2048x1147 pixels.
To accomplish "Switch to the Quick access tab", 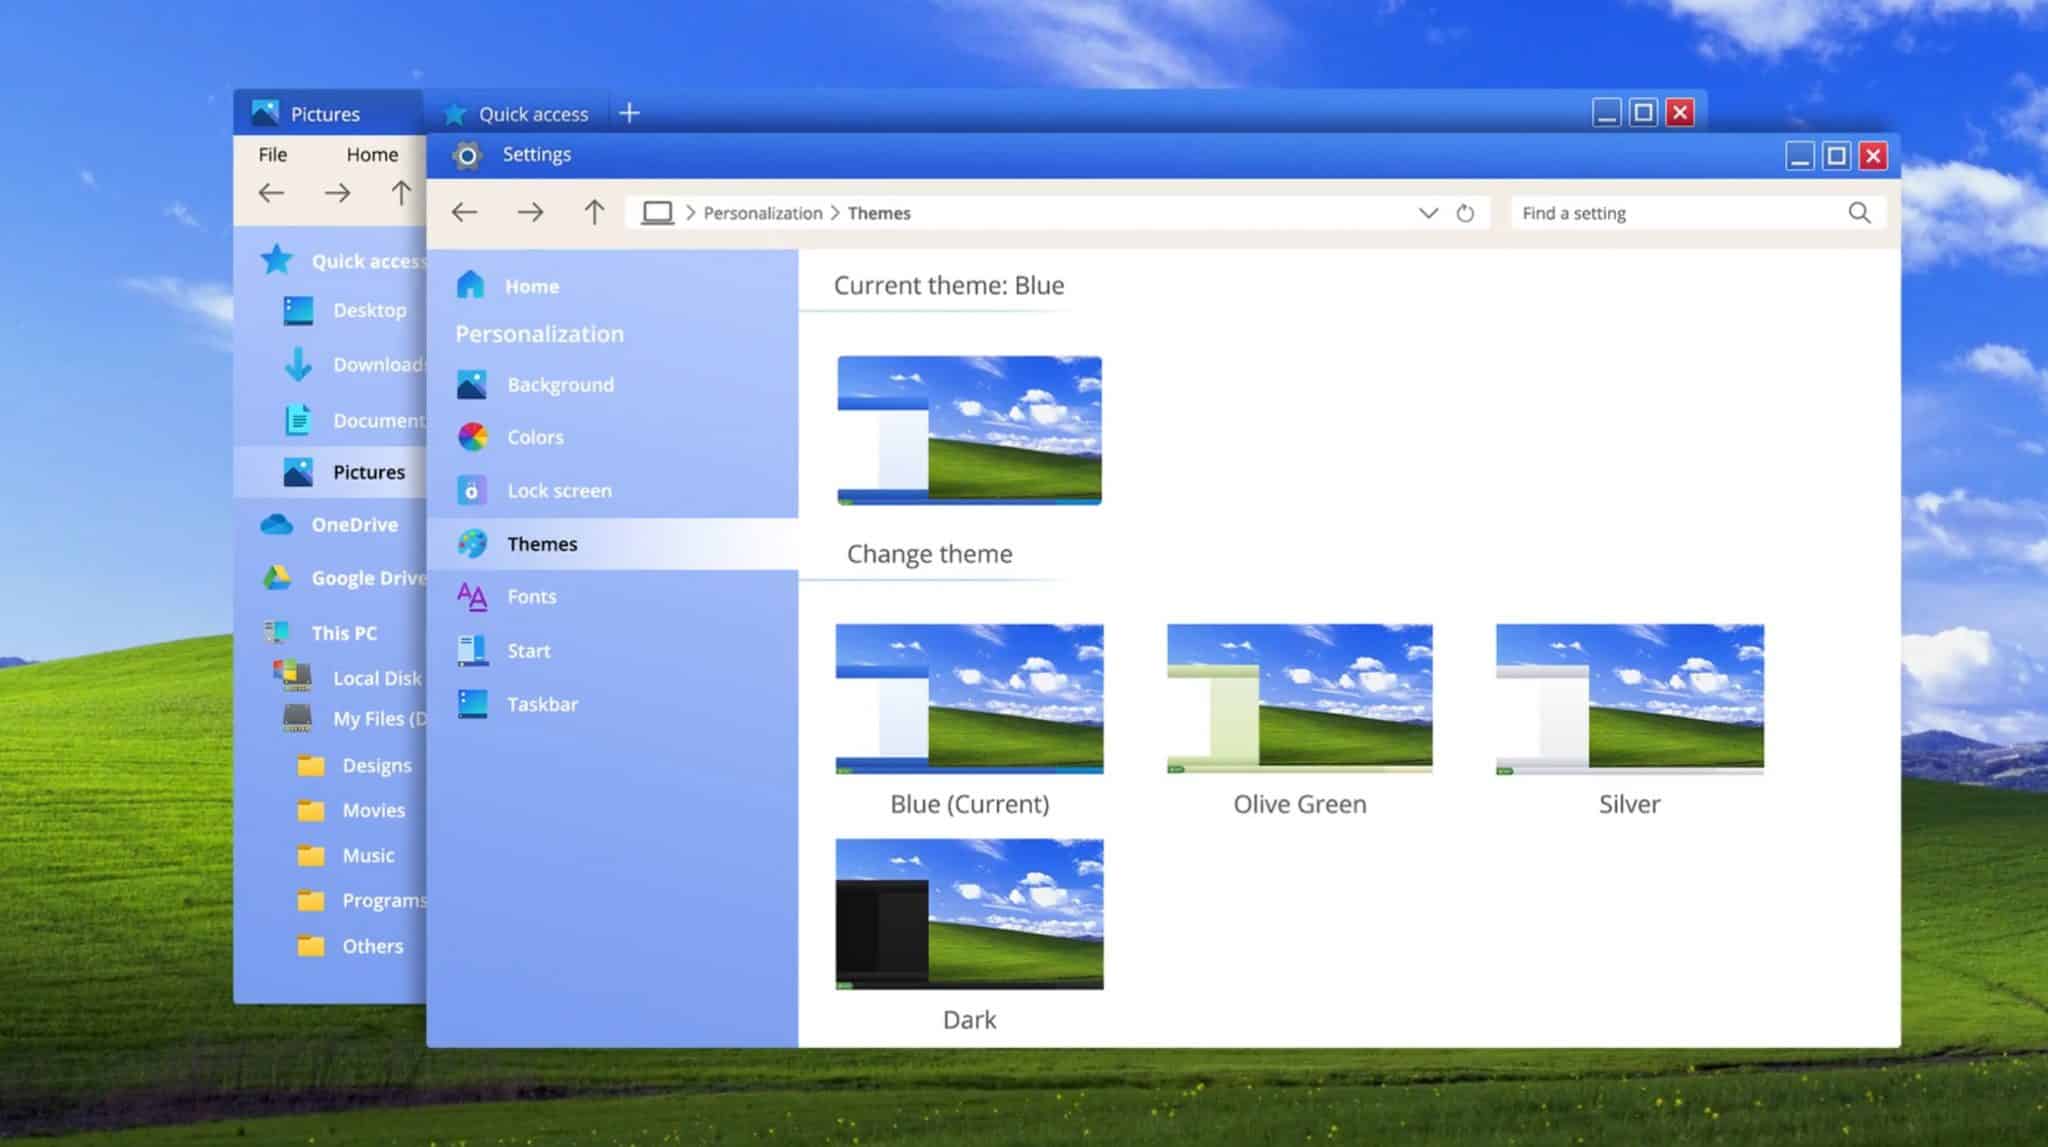I will click(532, 113).
